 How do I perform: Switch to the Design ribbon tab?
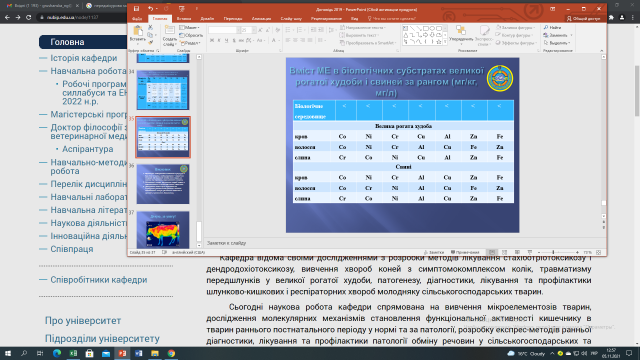207,19
